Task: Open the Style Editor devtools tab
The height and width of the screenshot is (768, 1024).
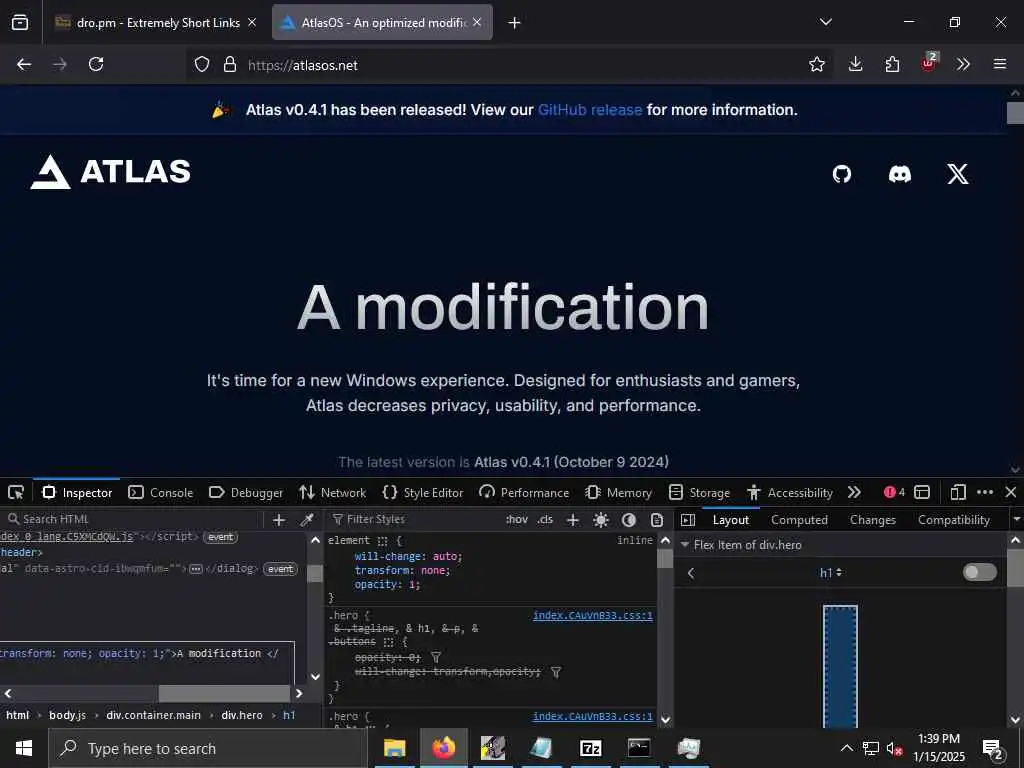Action: 423,492
